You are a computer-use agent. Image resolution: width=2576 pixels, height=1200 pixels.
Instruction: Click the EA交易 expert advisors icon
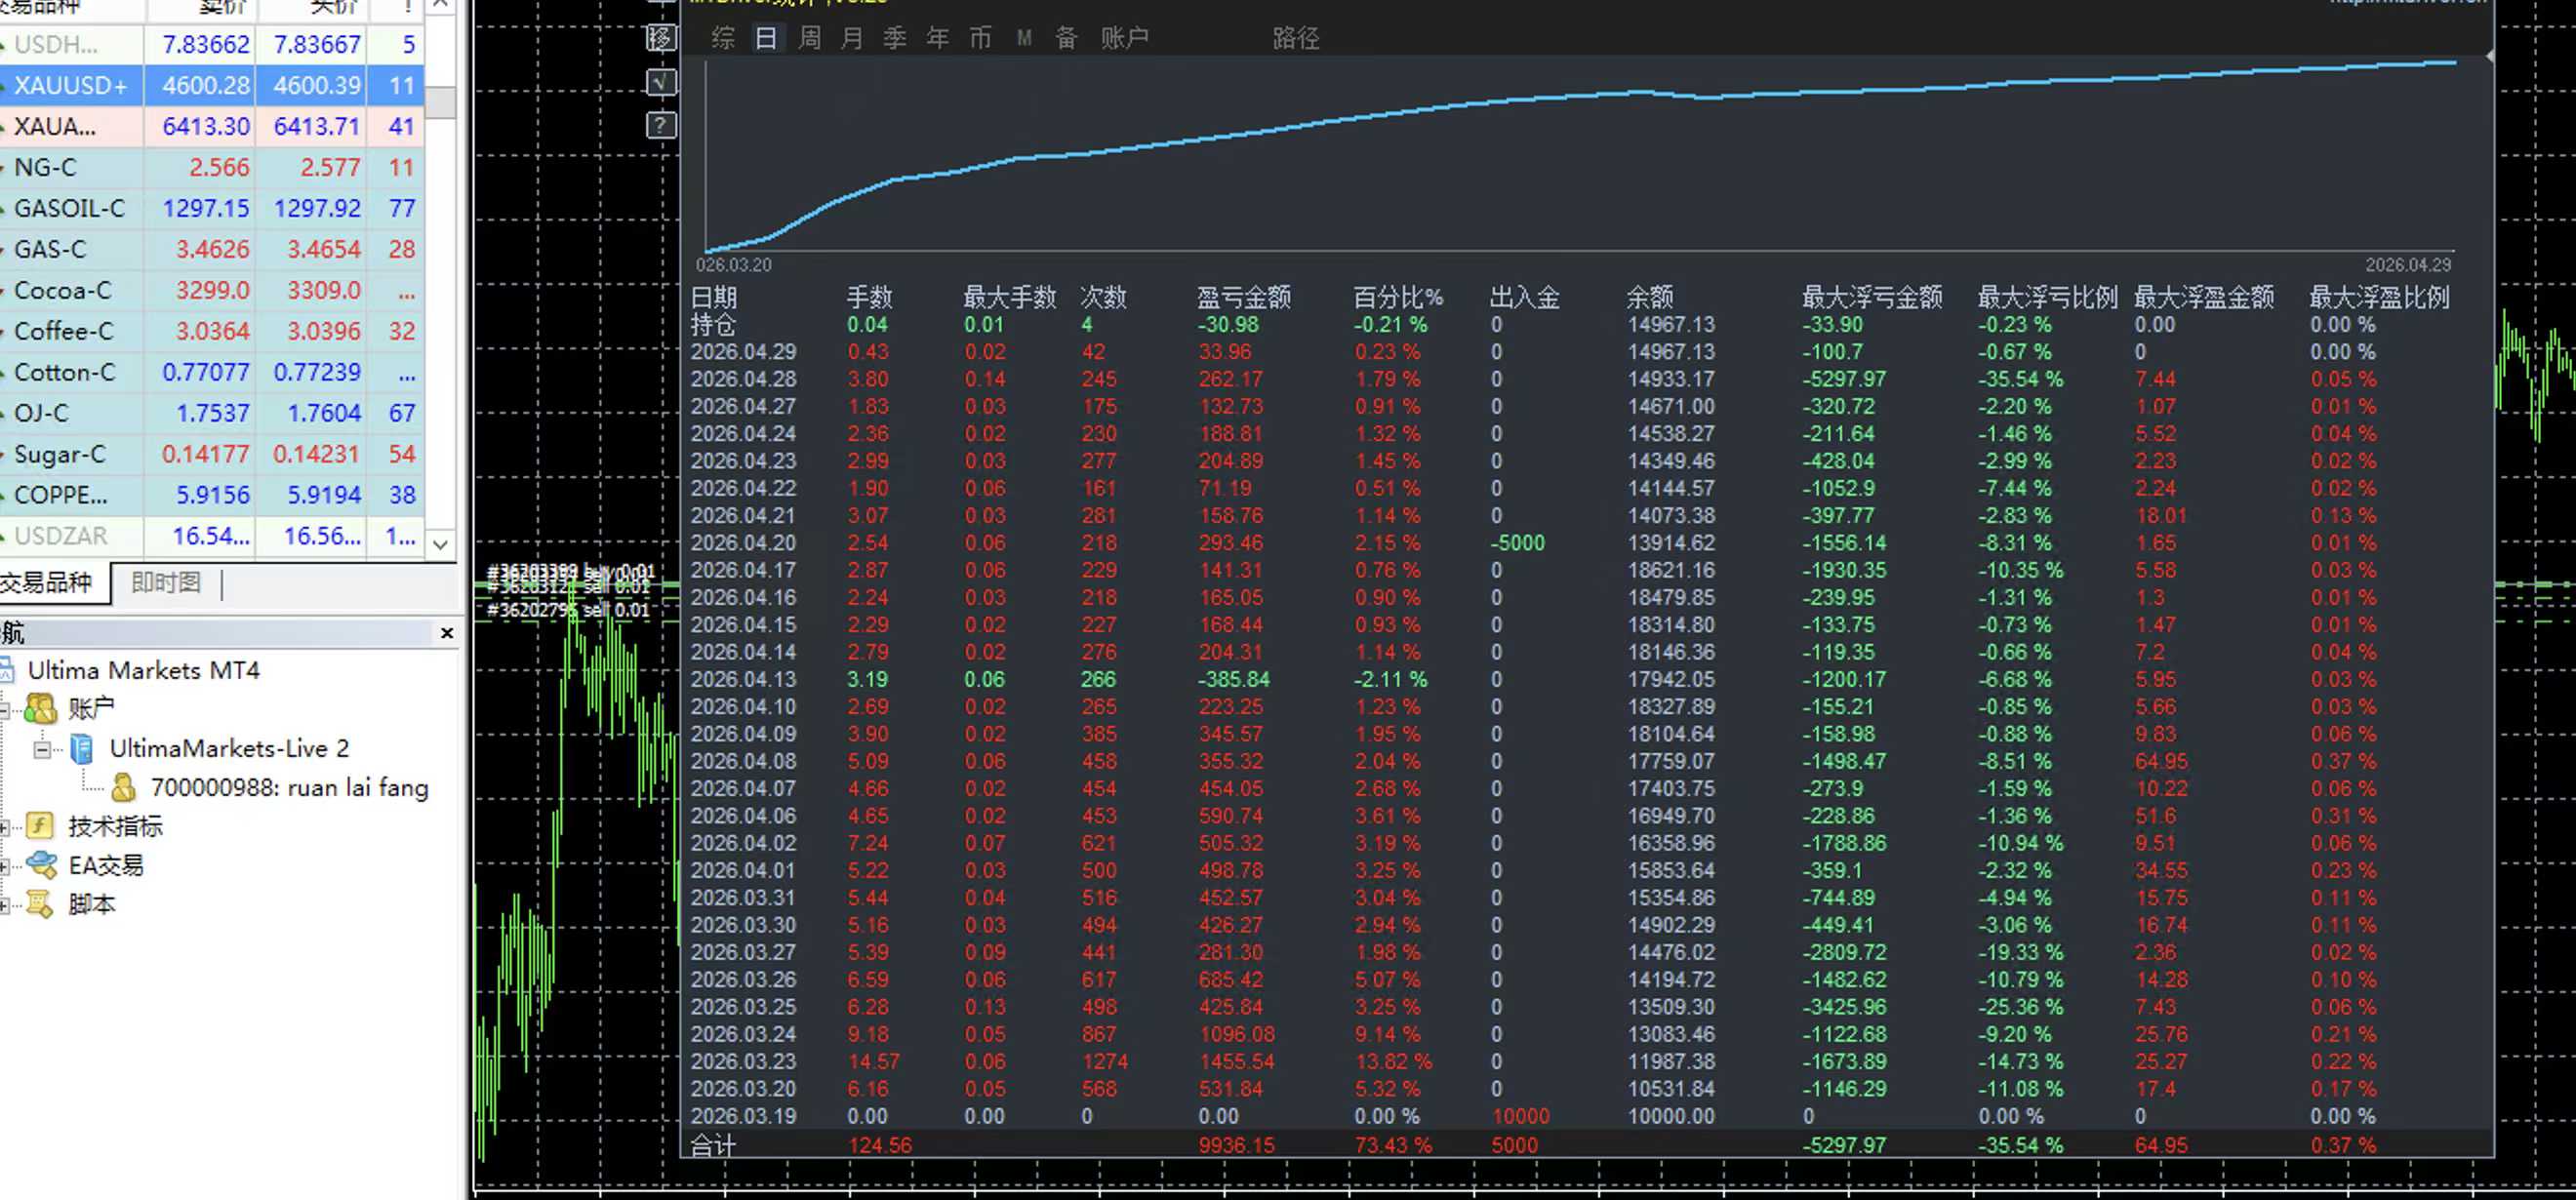point(40,865)
